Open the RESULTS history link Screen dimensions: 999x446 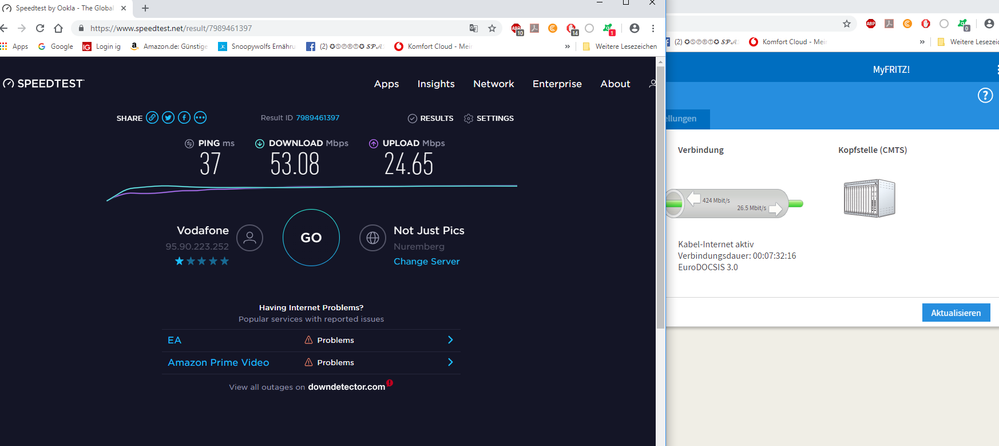[431, 119]
